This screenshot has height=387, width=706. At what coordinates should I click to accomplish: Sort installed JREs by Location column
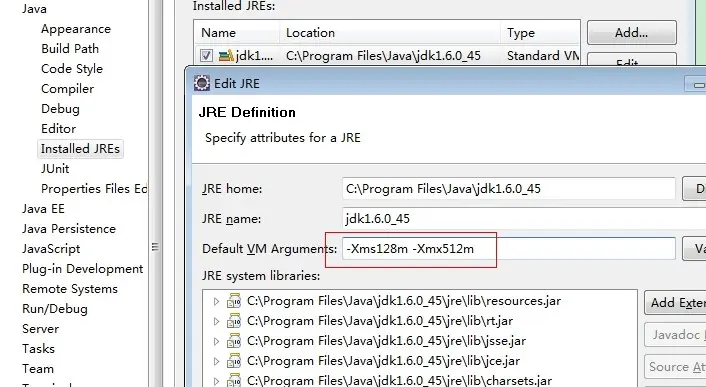tap(390, 33)
